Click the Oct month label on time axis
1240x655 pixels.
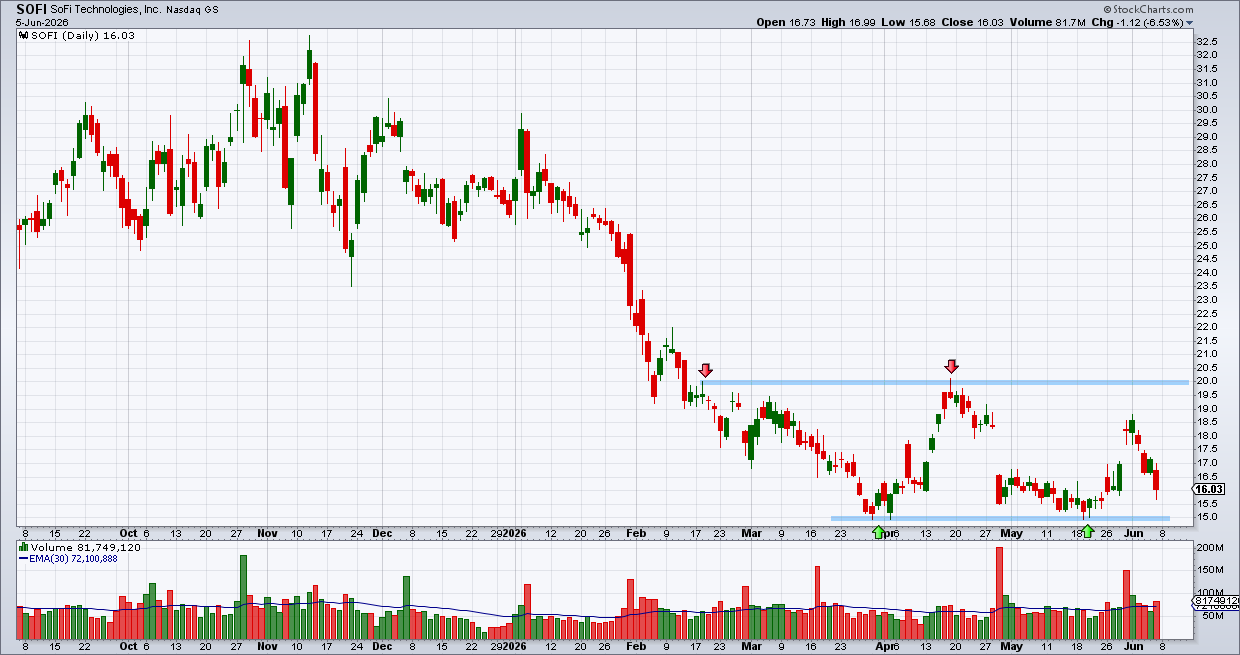129,535
